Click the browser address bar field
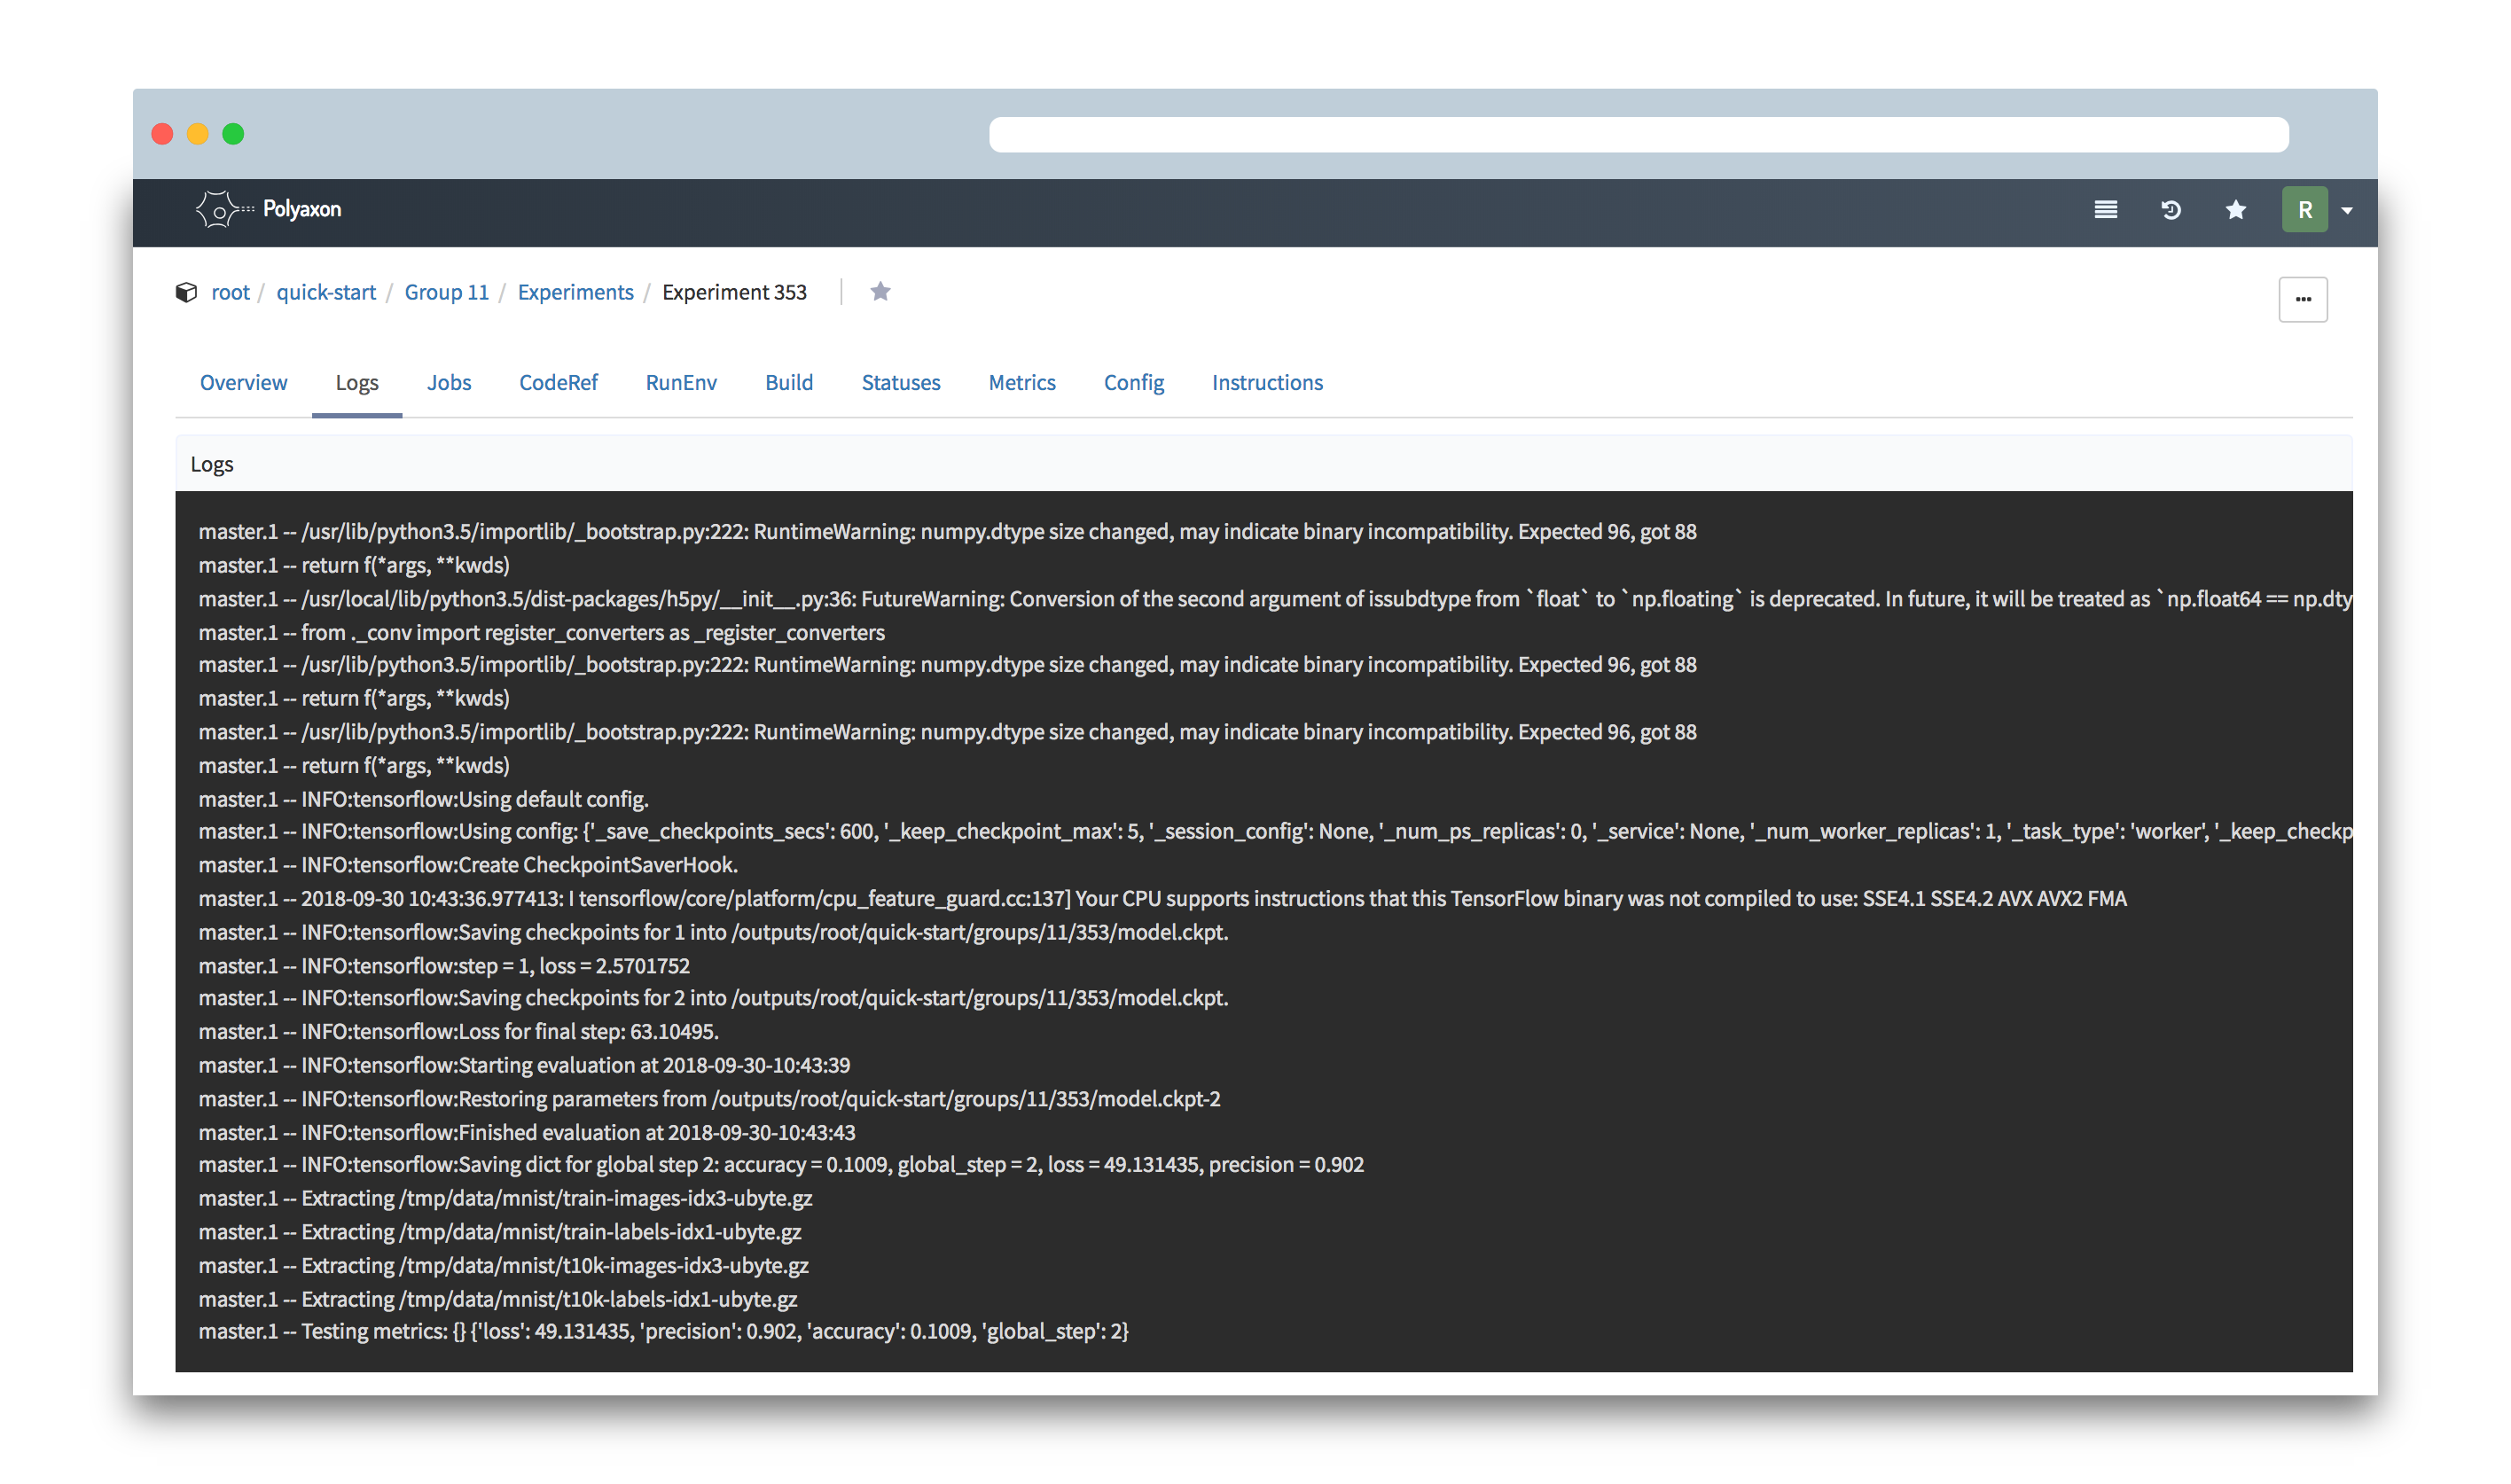The width and height of the screenshot is (2511, 1484). 1638,134
